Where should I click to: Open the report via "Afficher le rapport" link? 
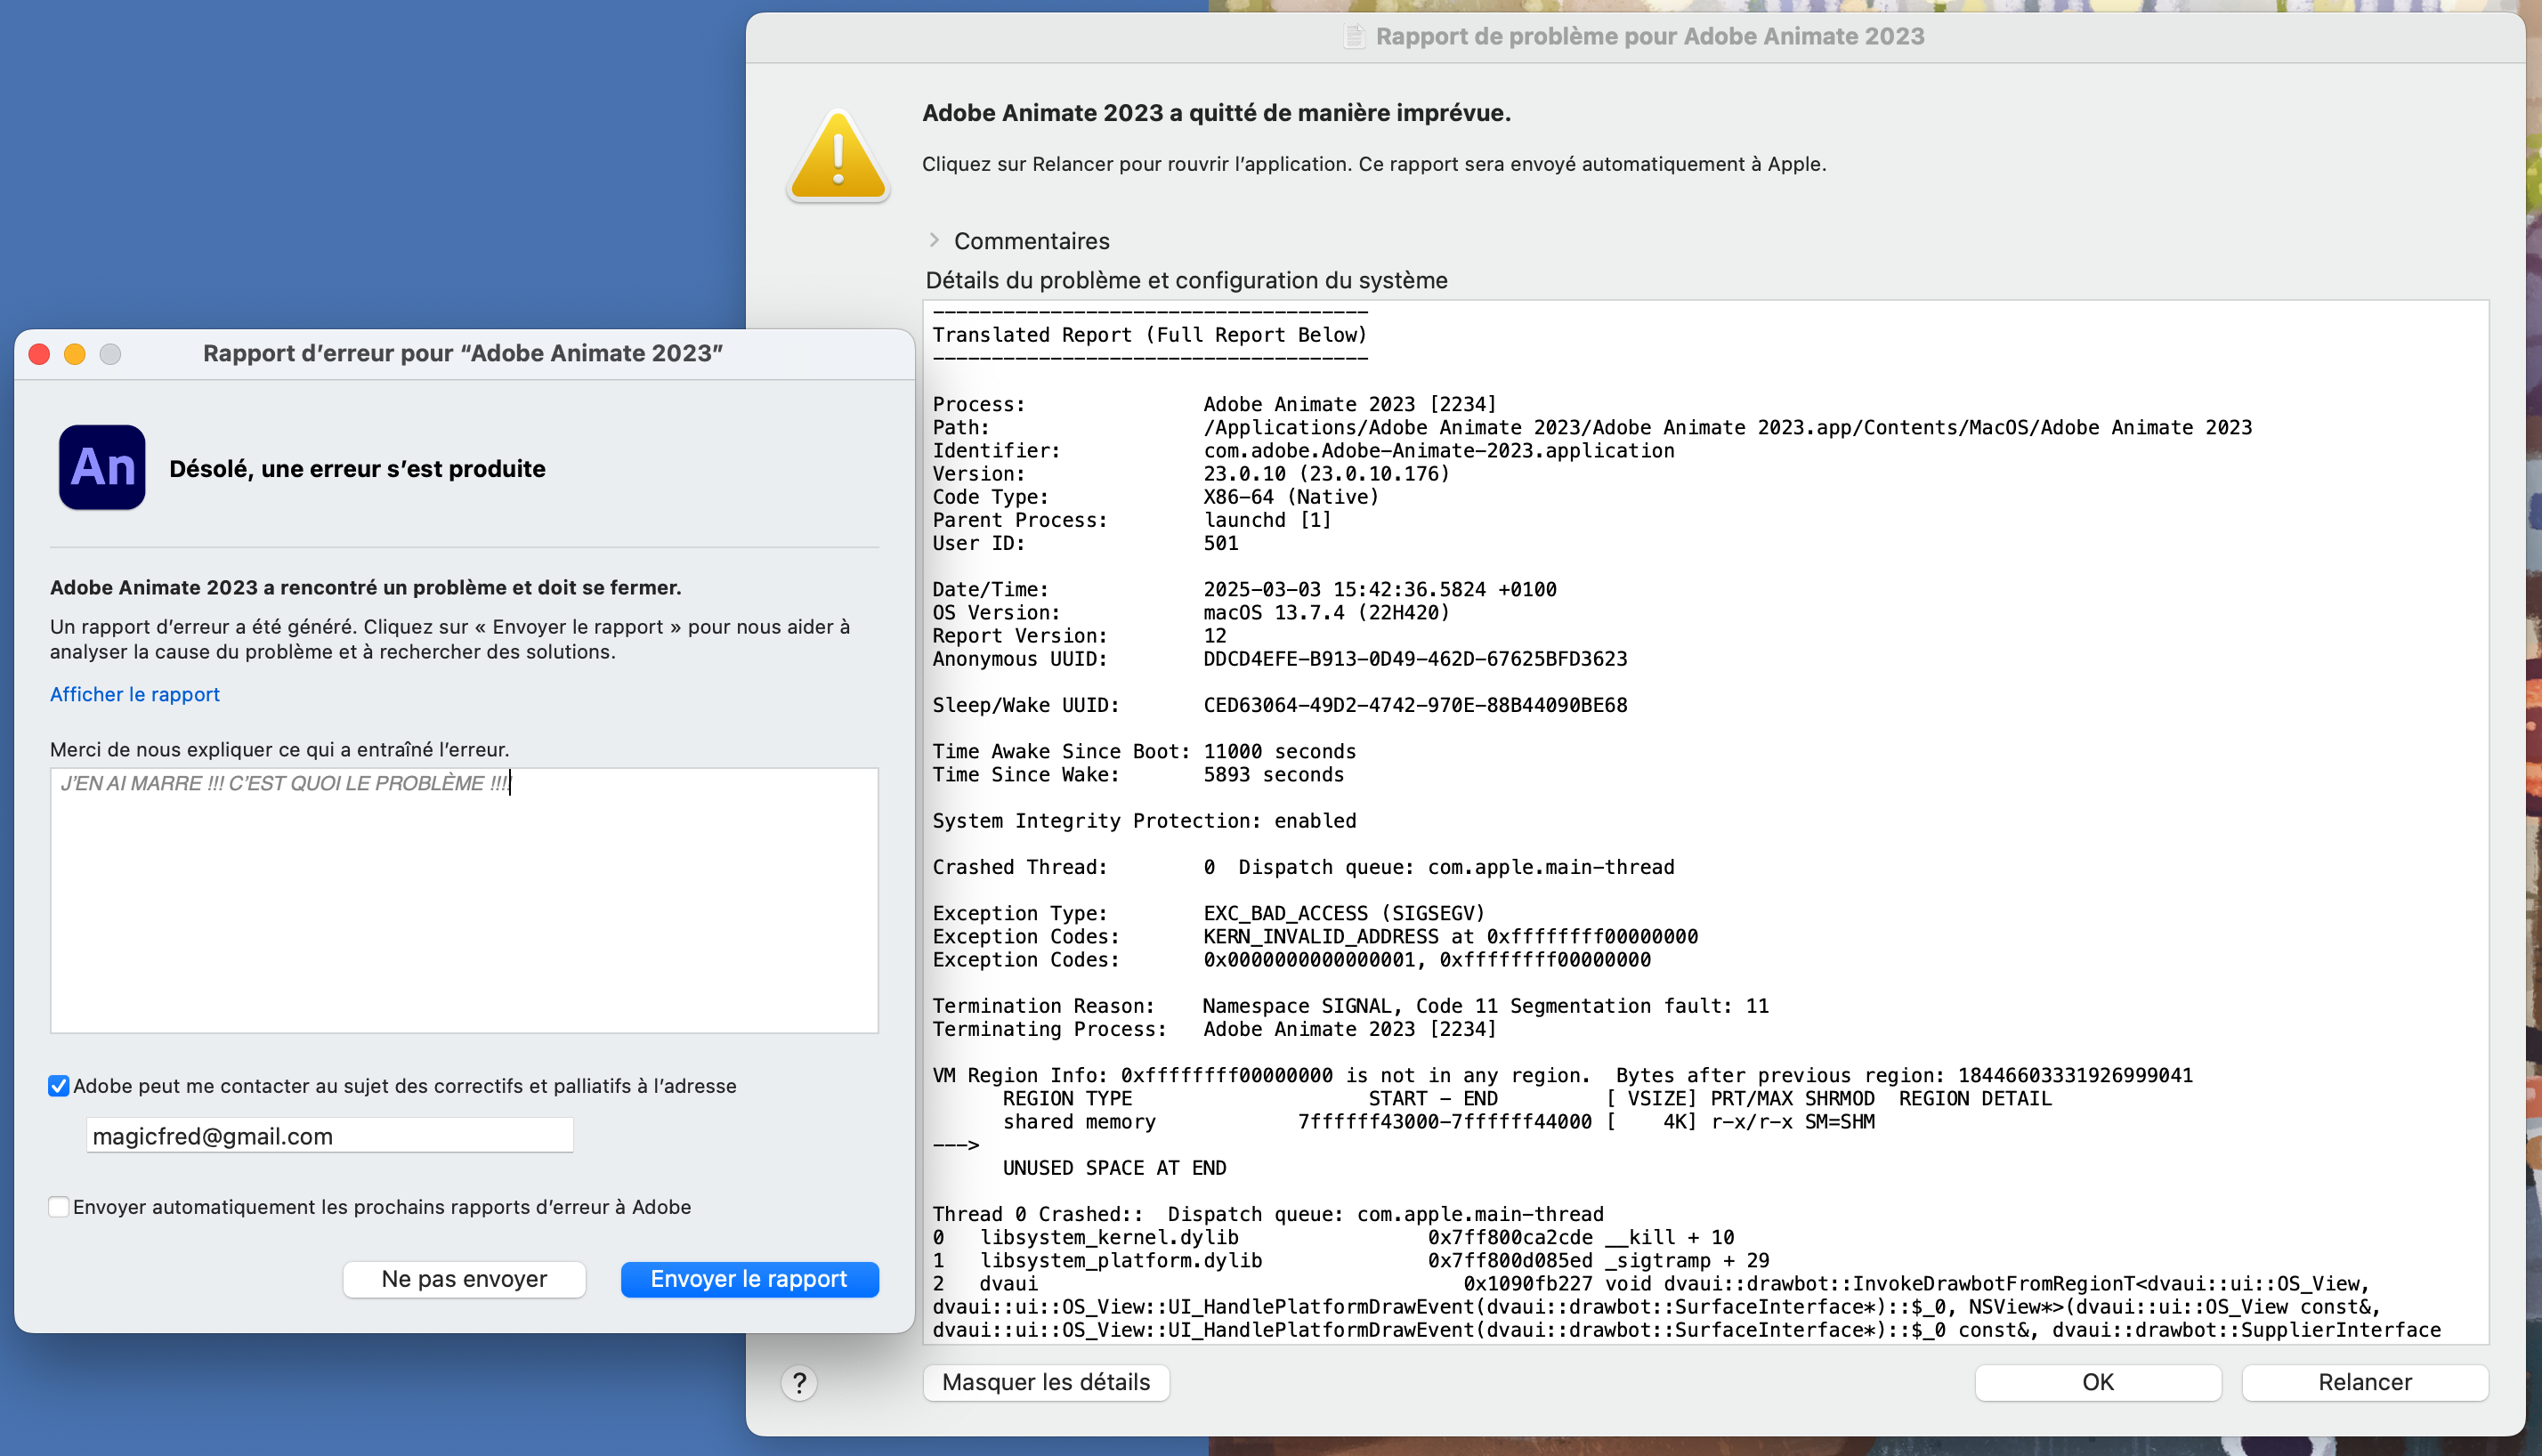134,694
